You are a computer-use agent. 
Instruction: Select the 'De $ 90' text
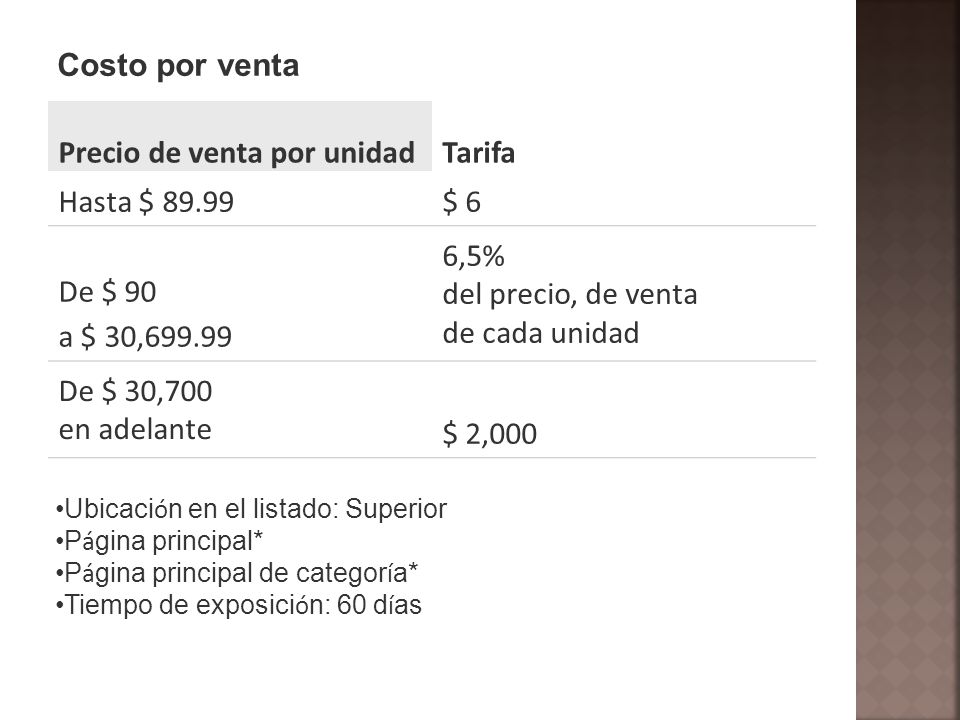pos(108,292)
